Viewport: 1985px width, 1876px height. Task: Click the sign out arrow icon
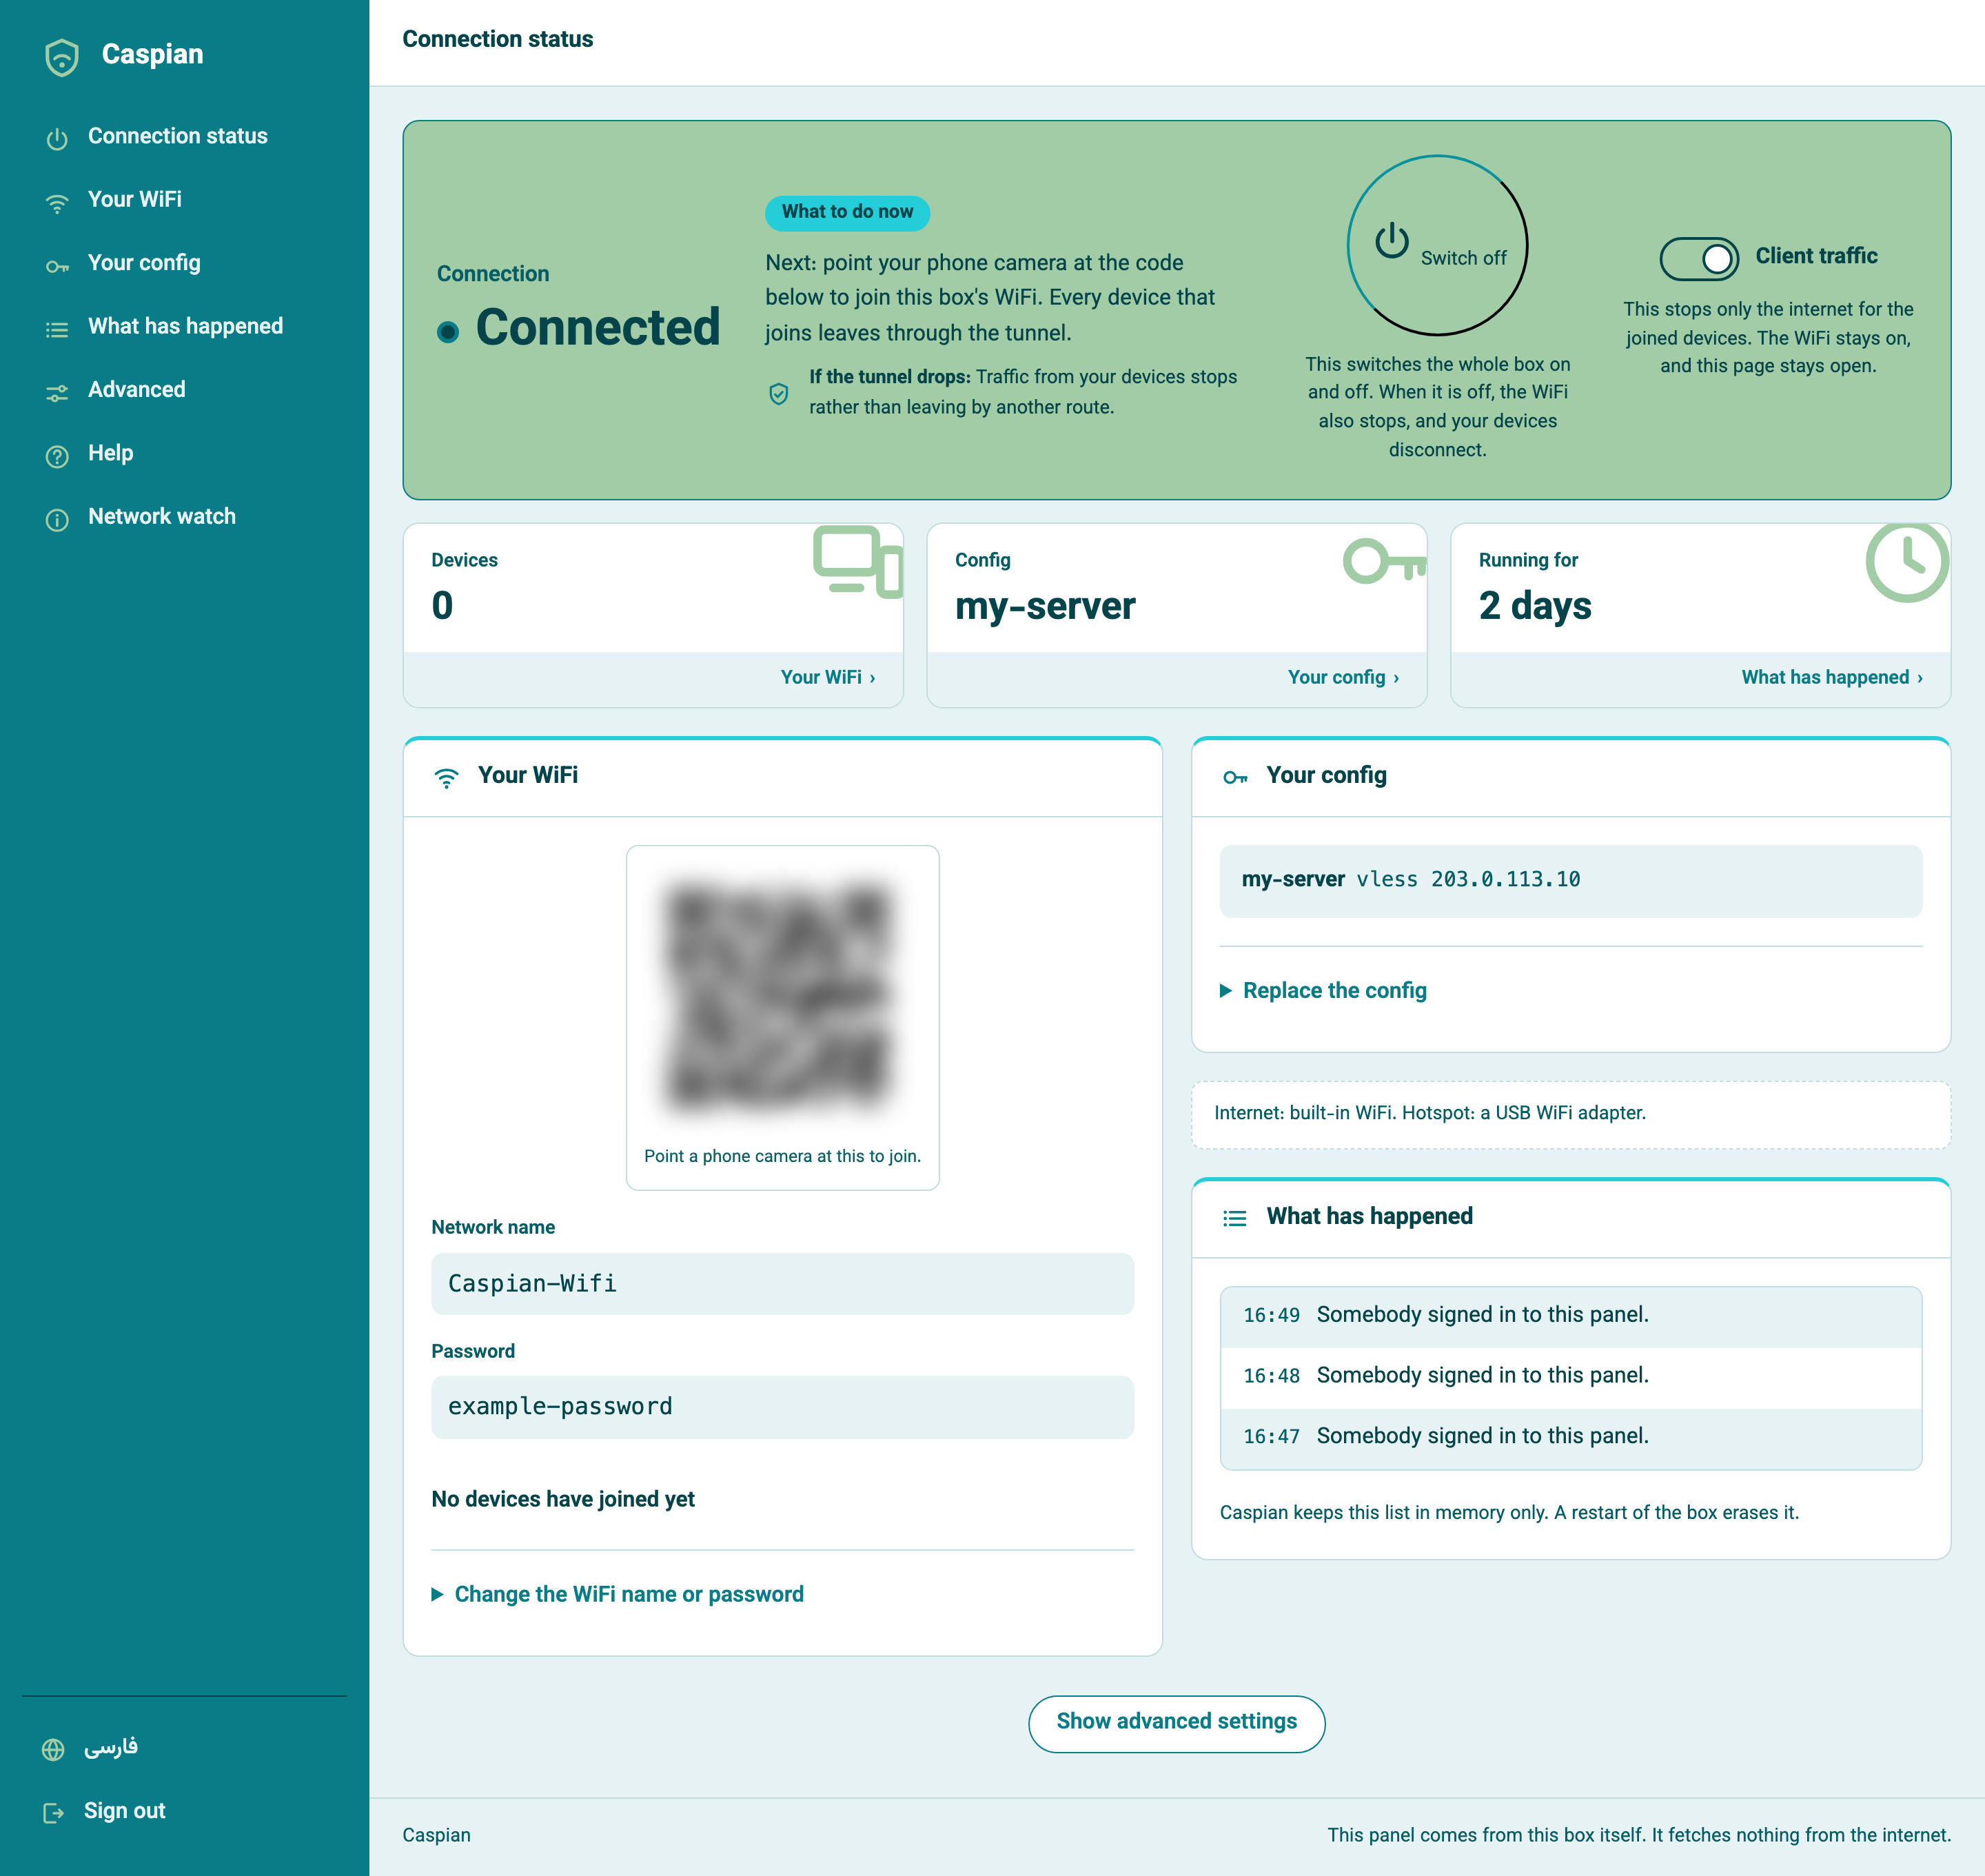(x=53, y=1813)
